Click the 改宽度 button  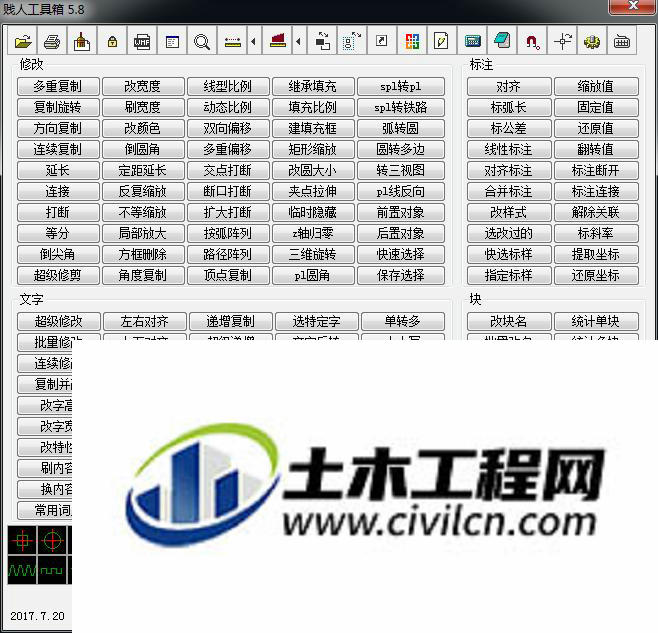click(x=143, y=86)
